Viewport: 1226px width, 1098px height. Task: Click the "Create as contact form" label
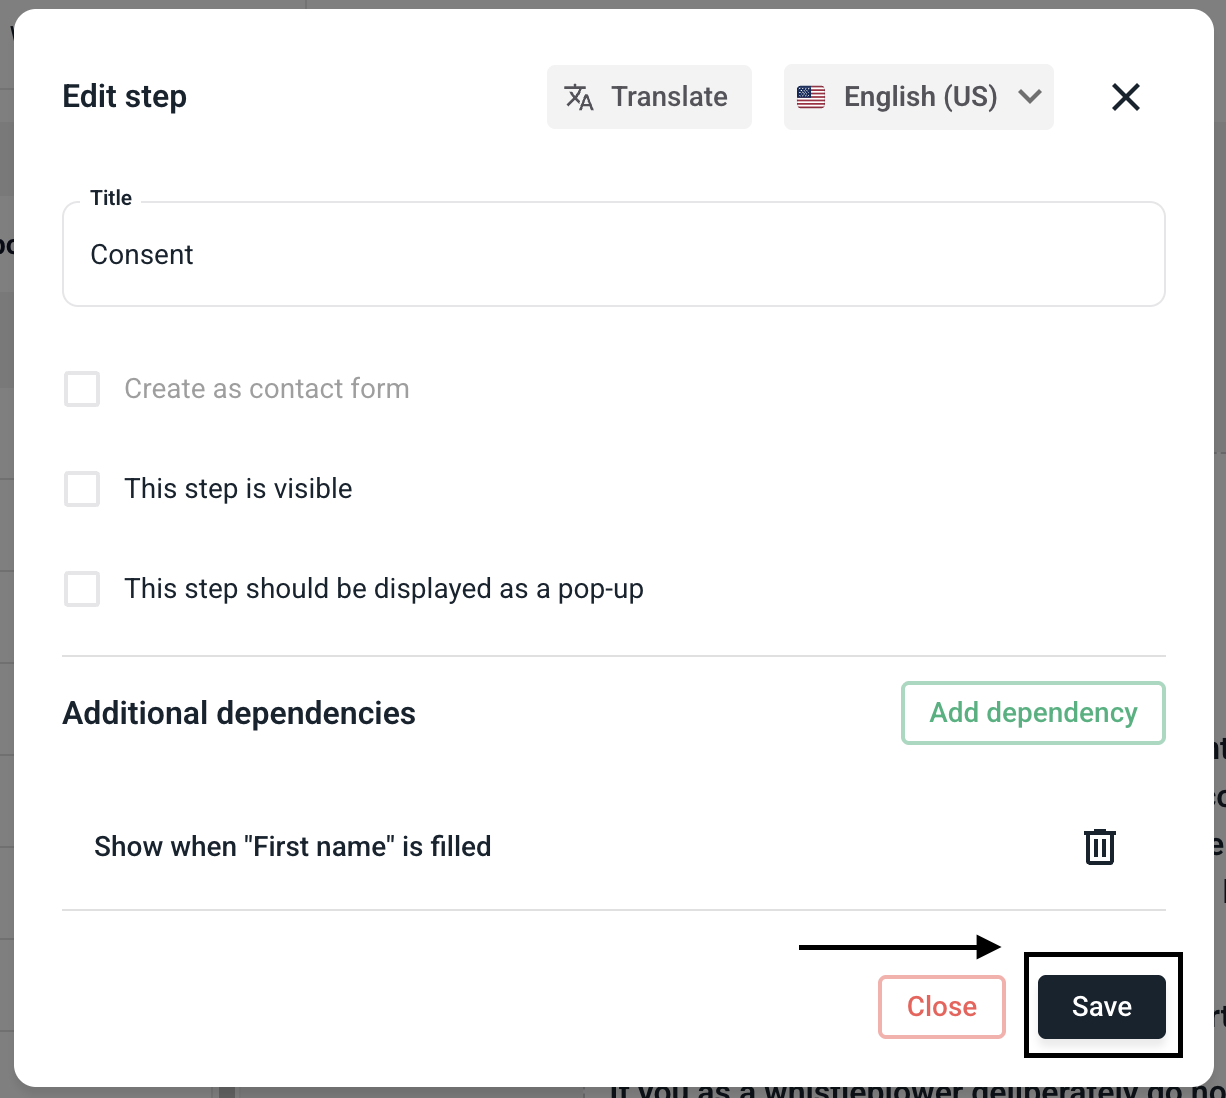(267, 389)
